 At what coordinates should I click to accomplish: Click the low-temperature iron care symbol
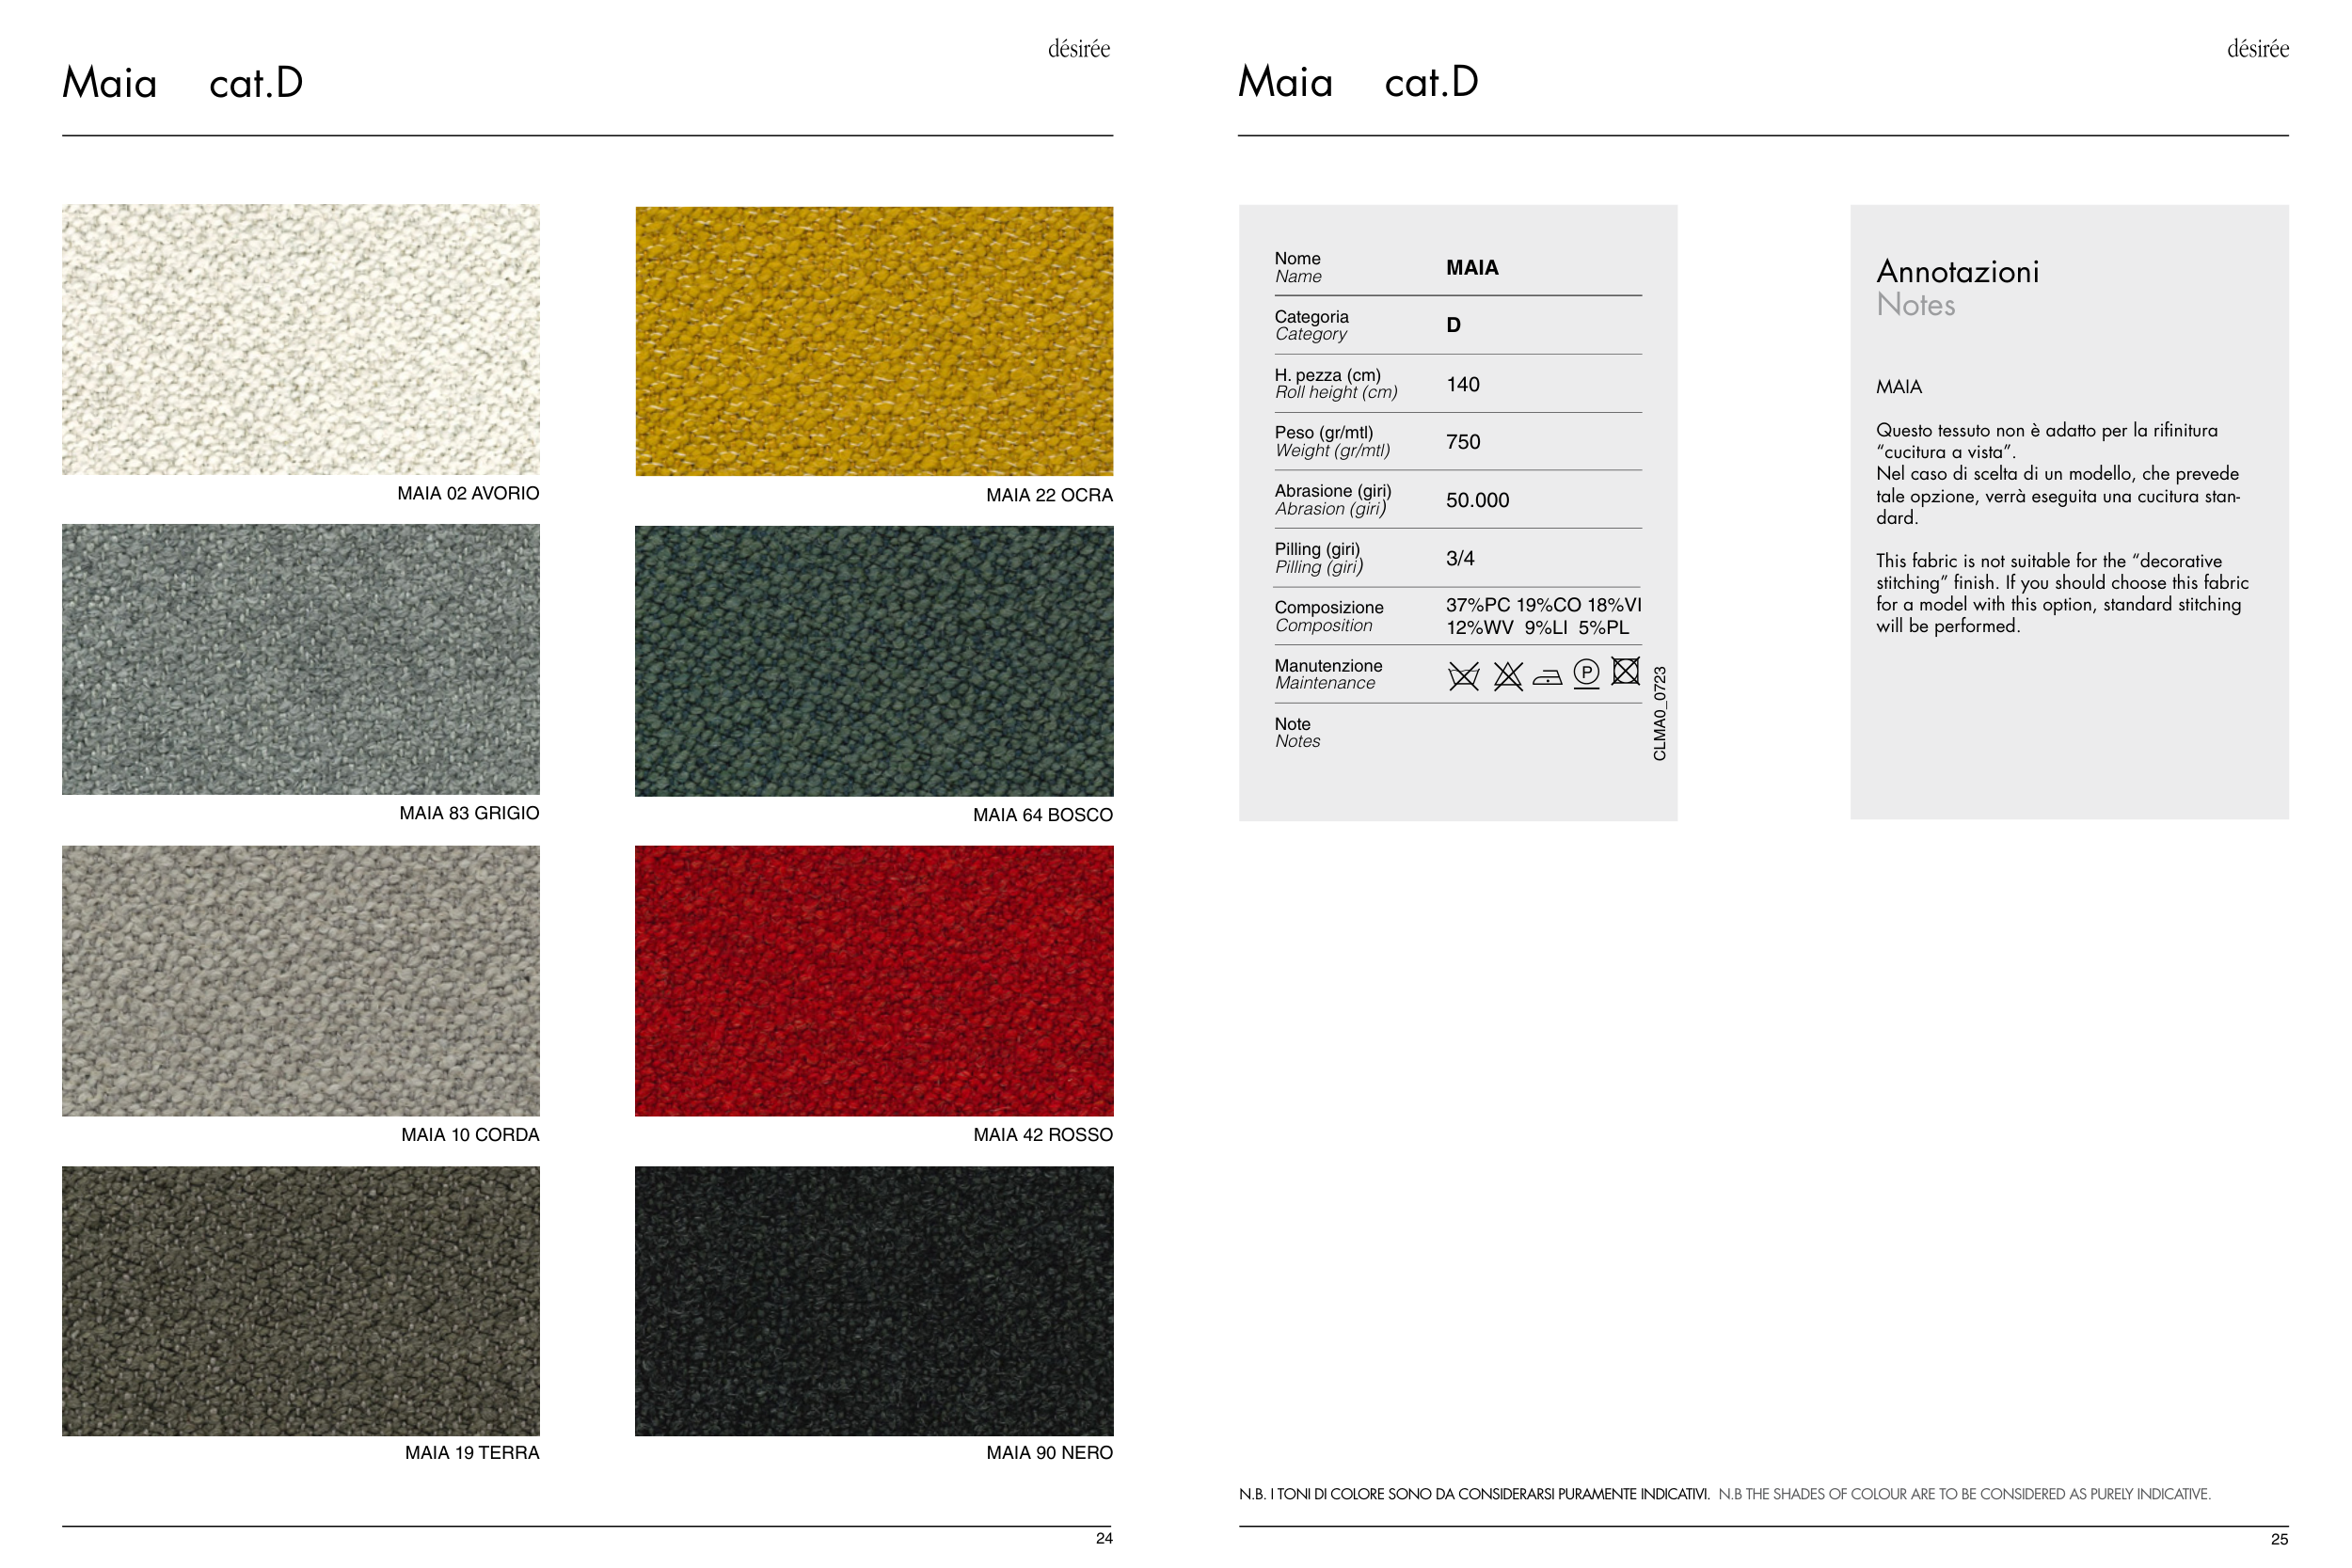[1547, 678]
